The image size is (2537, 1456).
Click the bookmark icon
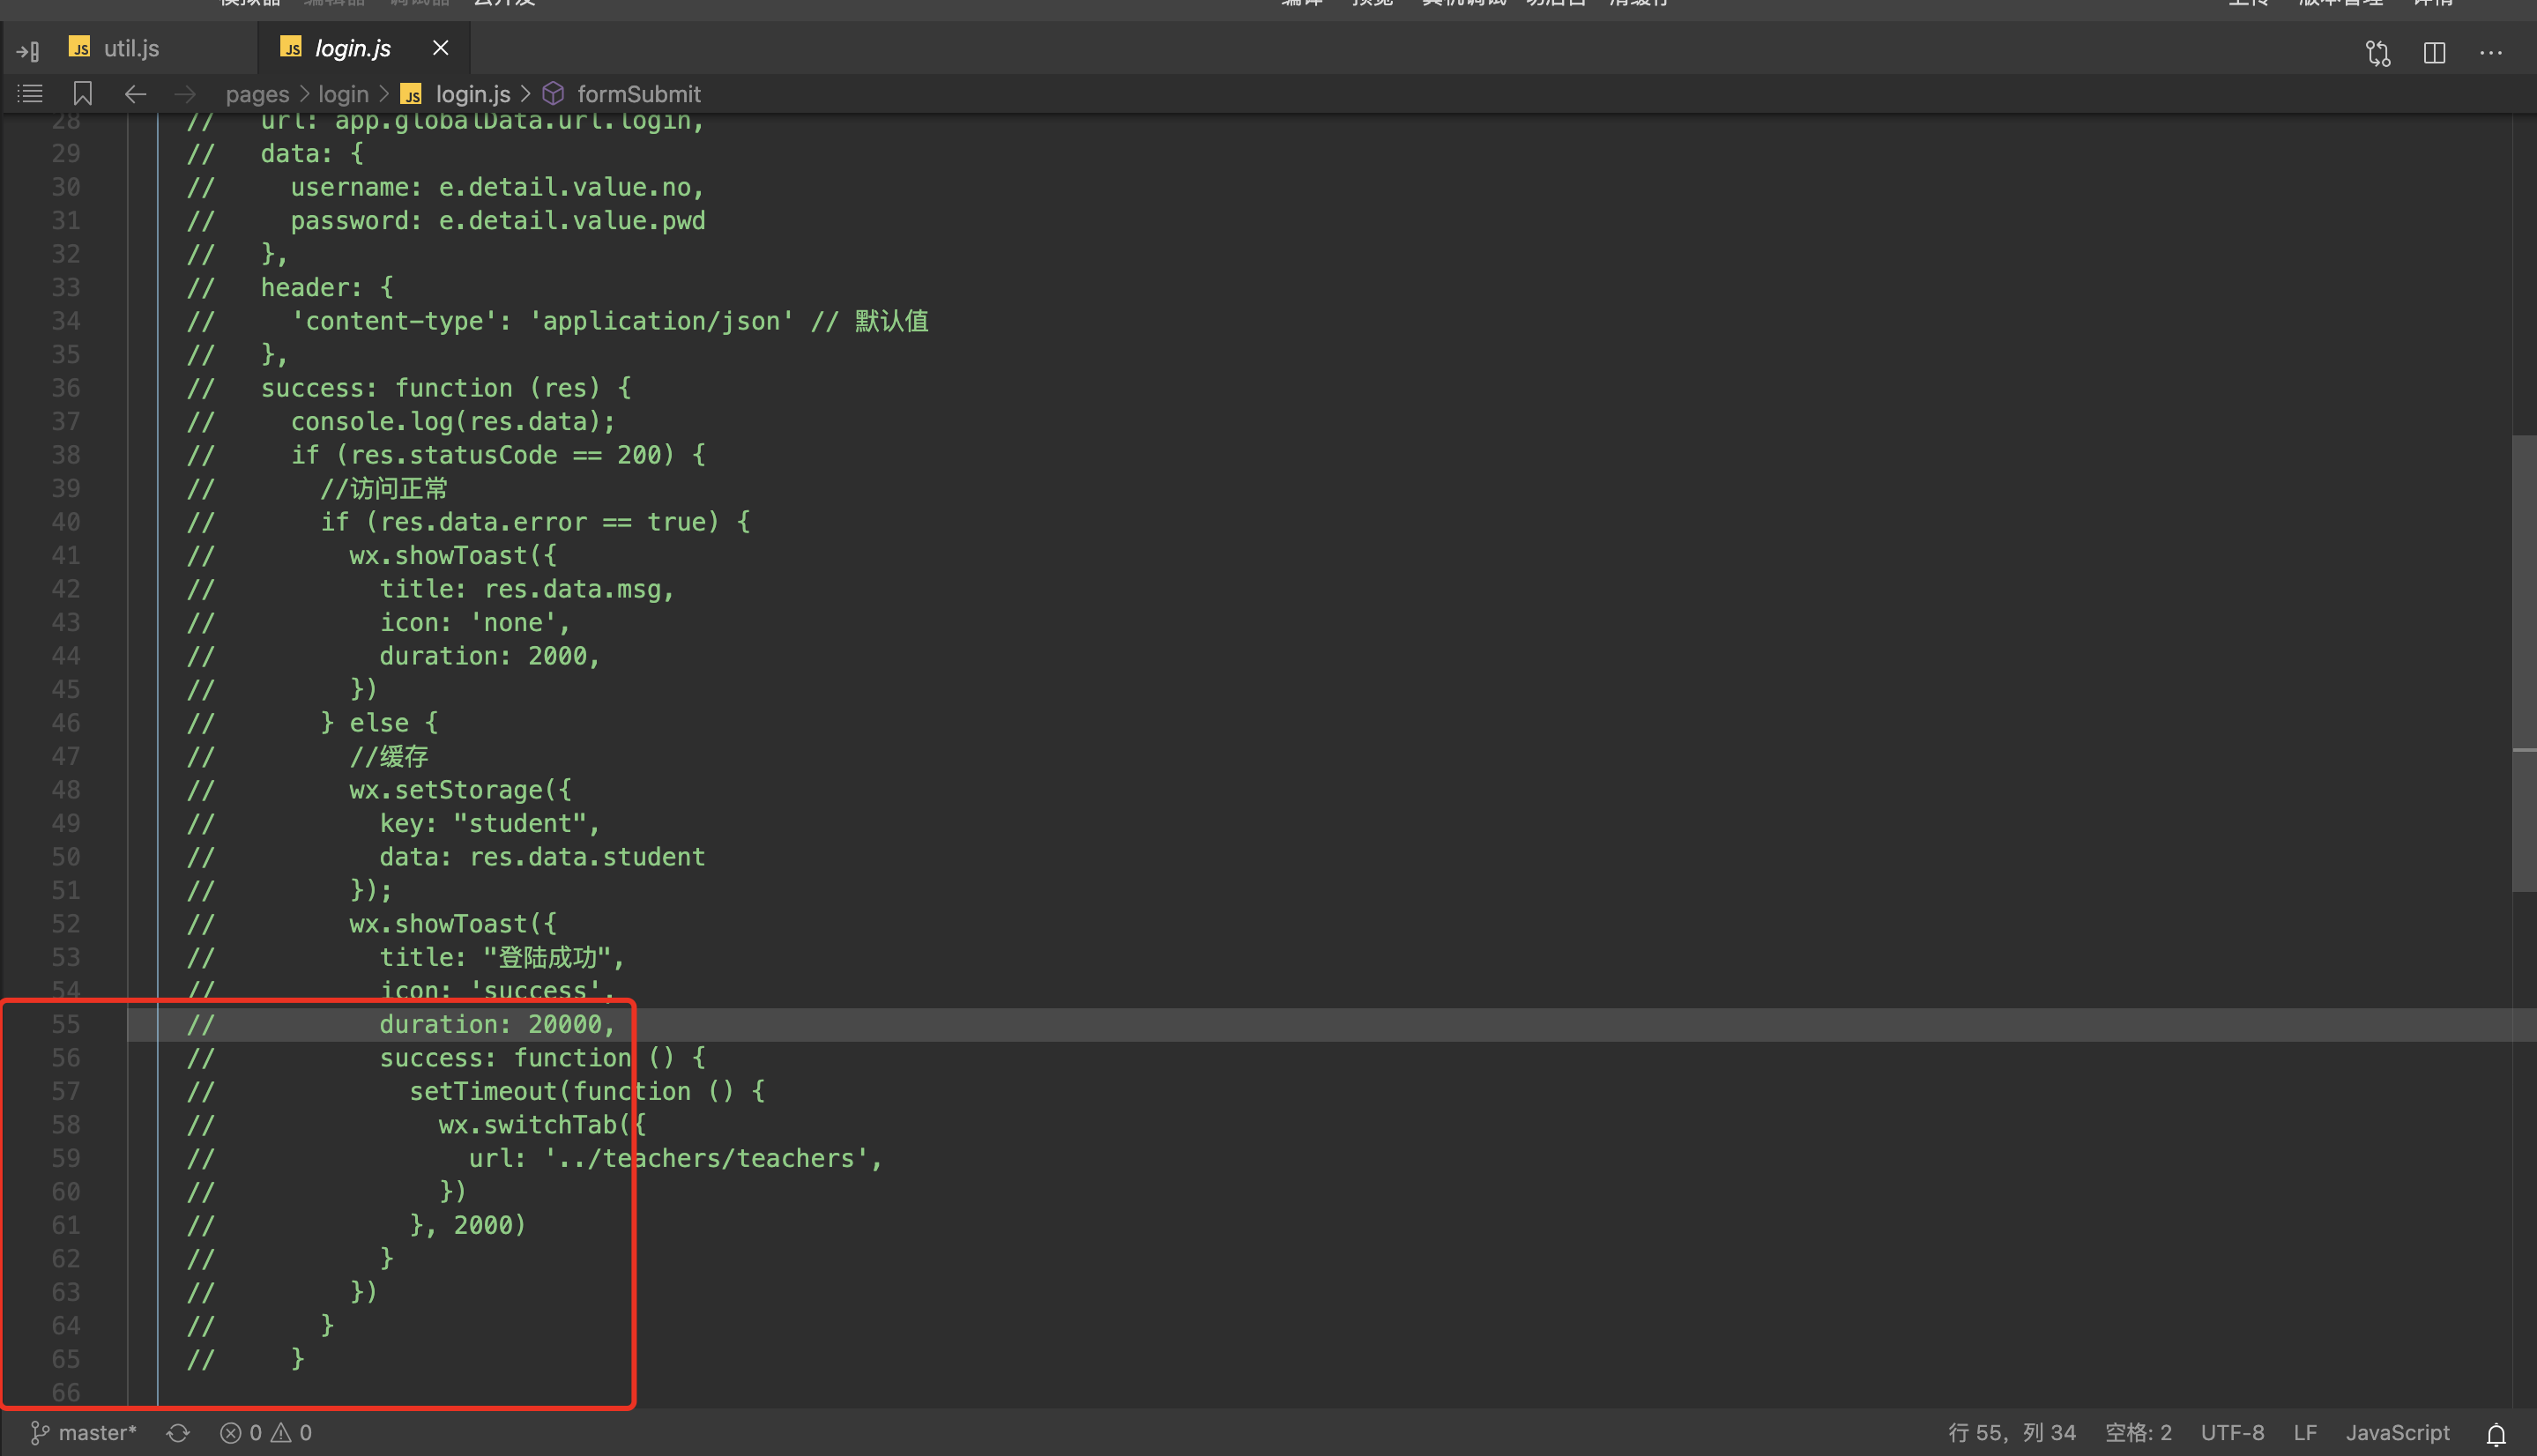click(83, 94)
